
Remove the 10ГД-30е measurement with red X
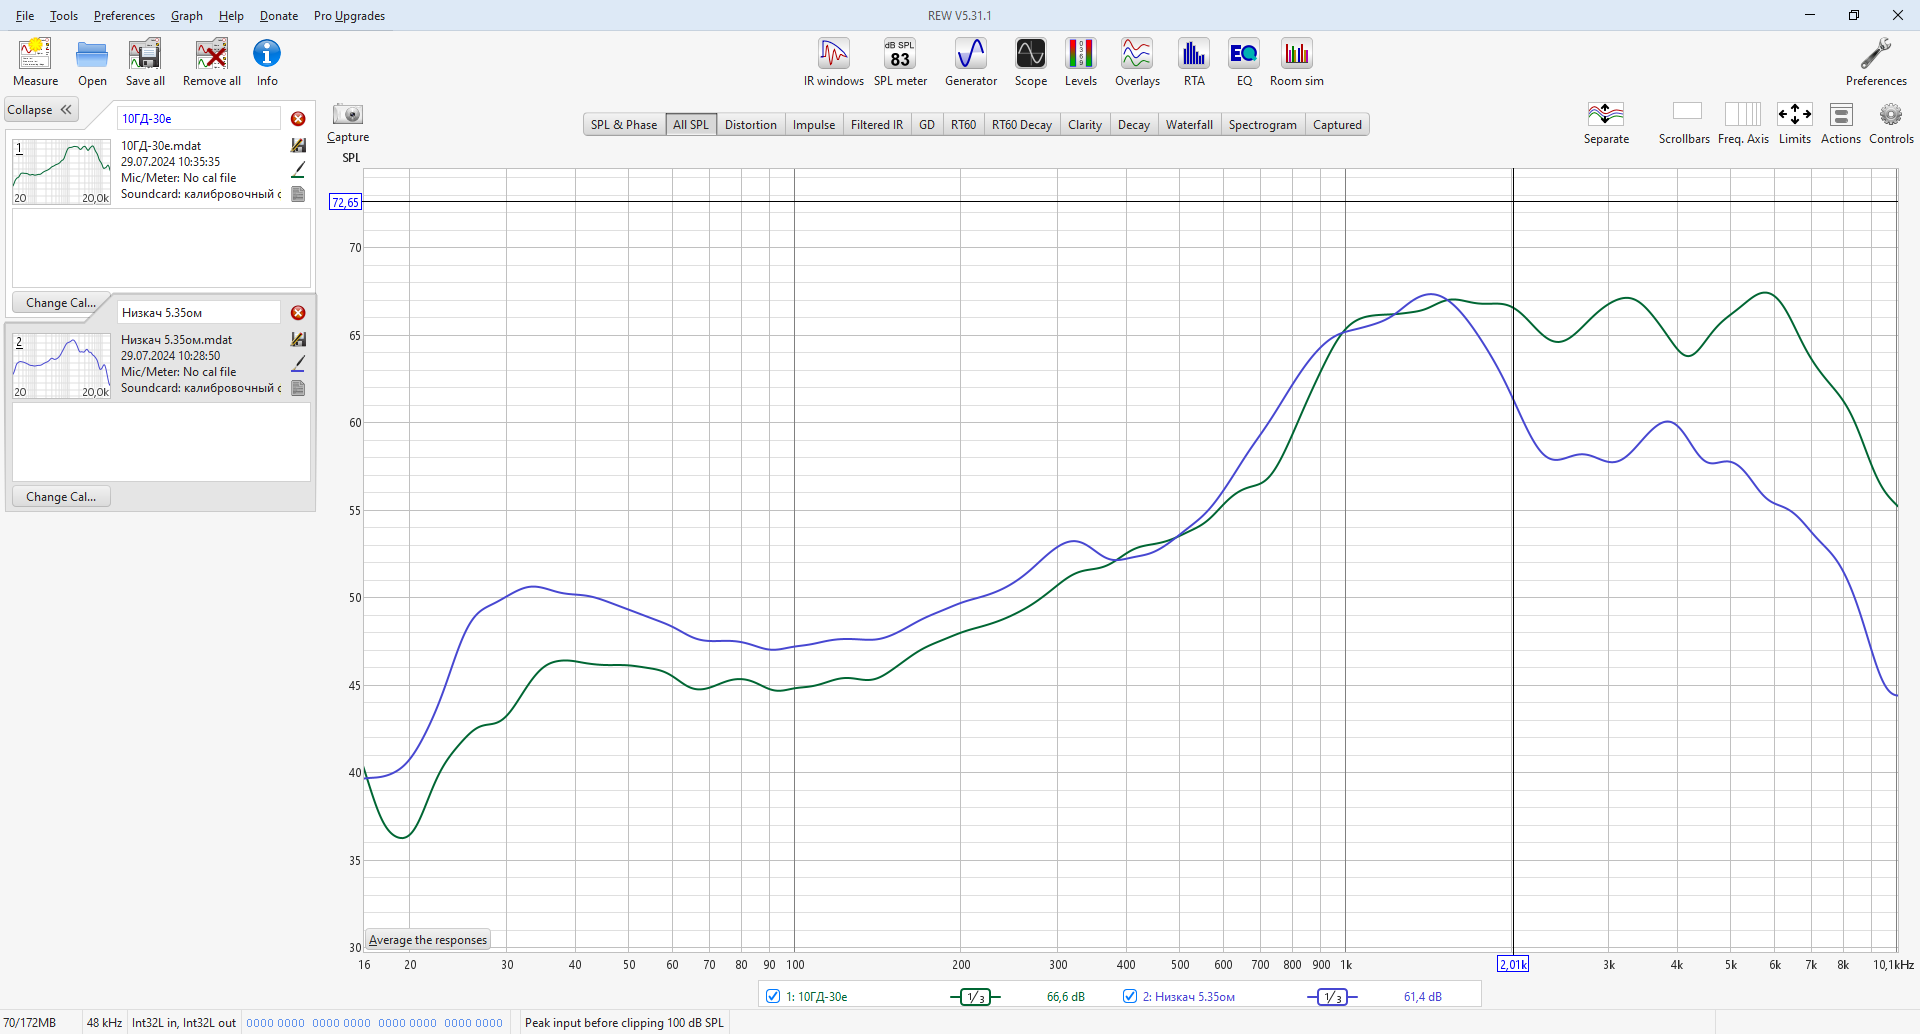pos(298,119)
